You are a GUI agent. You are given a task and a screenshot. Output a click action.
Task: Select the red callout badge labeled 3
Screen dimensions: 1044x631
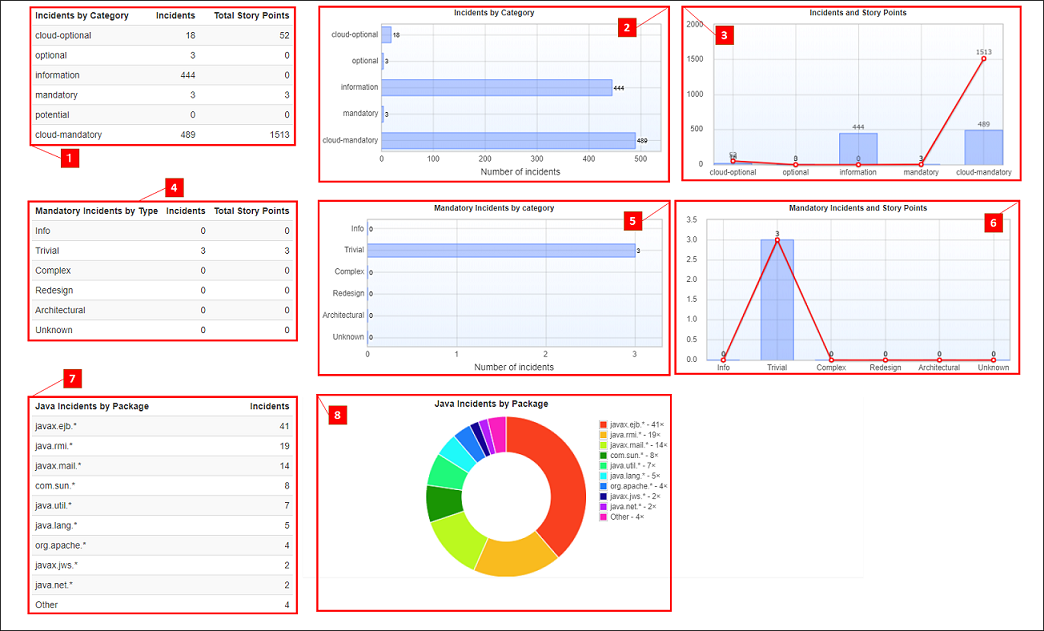pyautogui.click(x=725, y=34)
